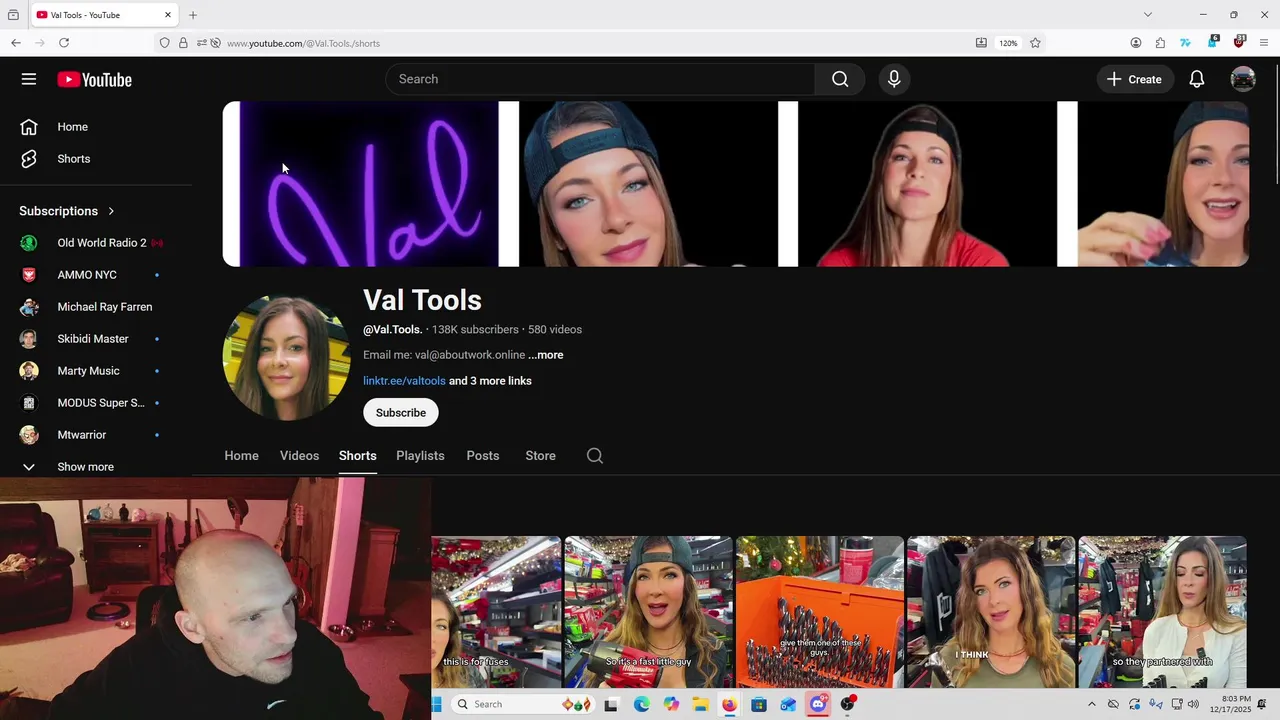Expand the Subscriptions section arrow
Screen dimensions: 1280x720
111,211
